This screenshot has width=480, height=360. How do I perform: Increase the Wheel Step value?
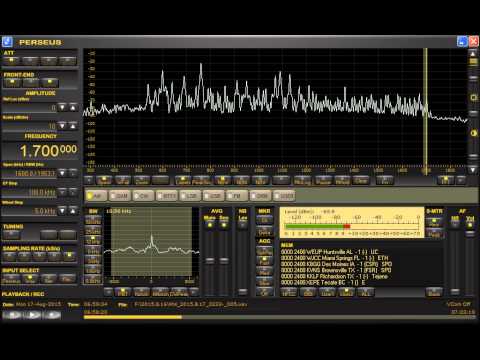pos(73,211)
